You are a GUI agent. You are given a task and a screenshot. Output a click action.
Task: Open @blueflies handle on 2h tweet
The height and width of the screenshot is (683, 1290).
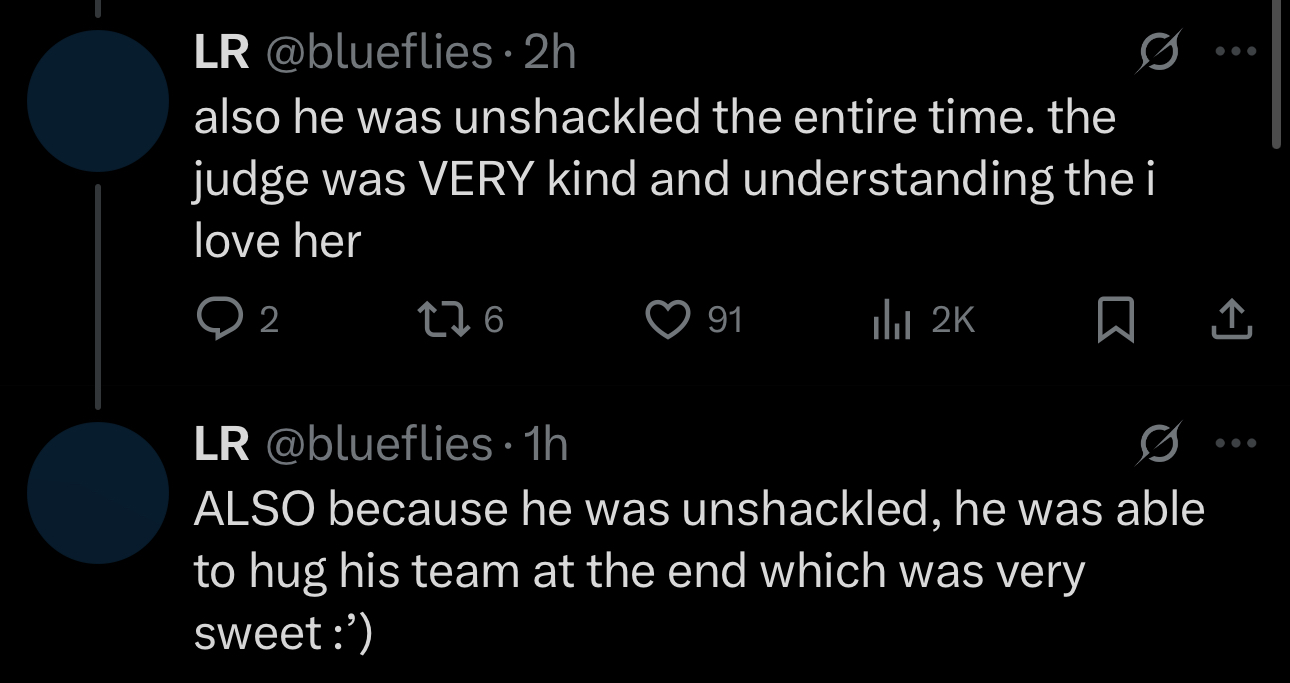[378, 51]
